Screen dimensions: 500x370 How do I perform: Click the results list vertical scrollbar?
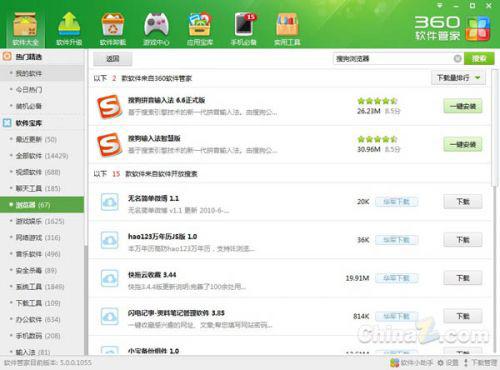point(495,128)
